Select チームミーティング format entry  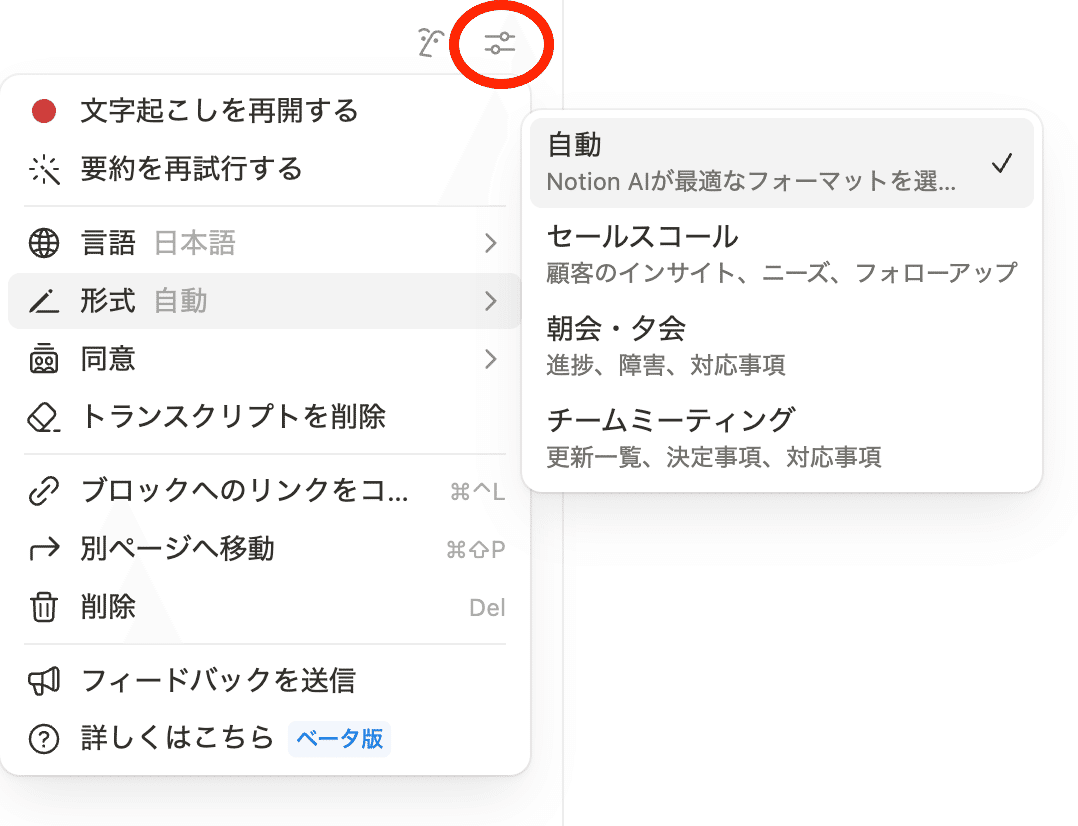pos(781,436)
